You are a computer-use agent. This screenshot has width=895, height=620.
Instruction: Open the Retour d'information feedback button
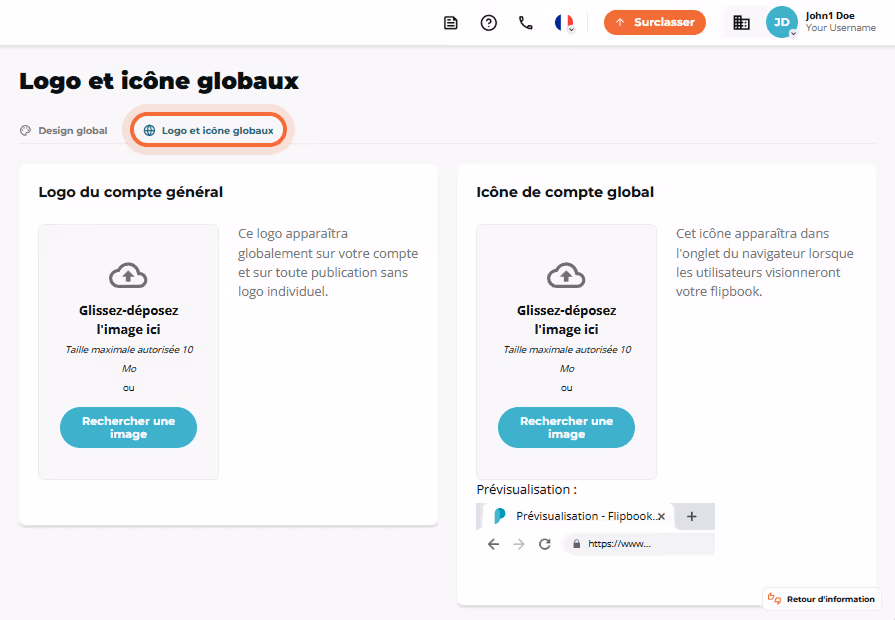coord(821,599)
